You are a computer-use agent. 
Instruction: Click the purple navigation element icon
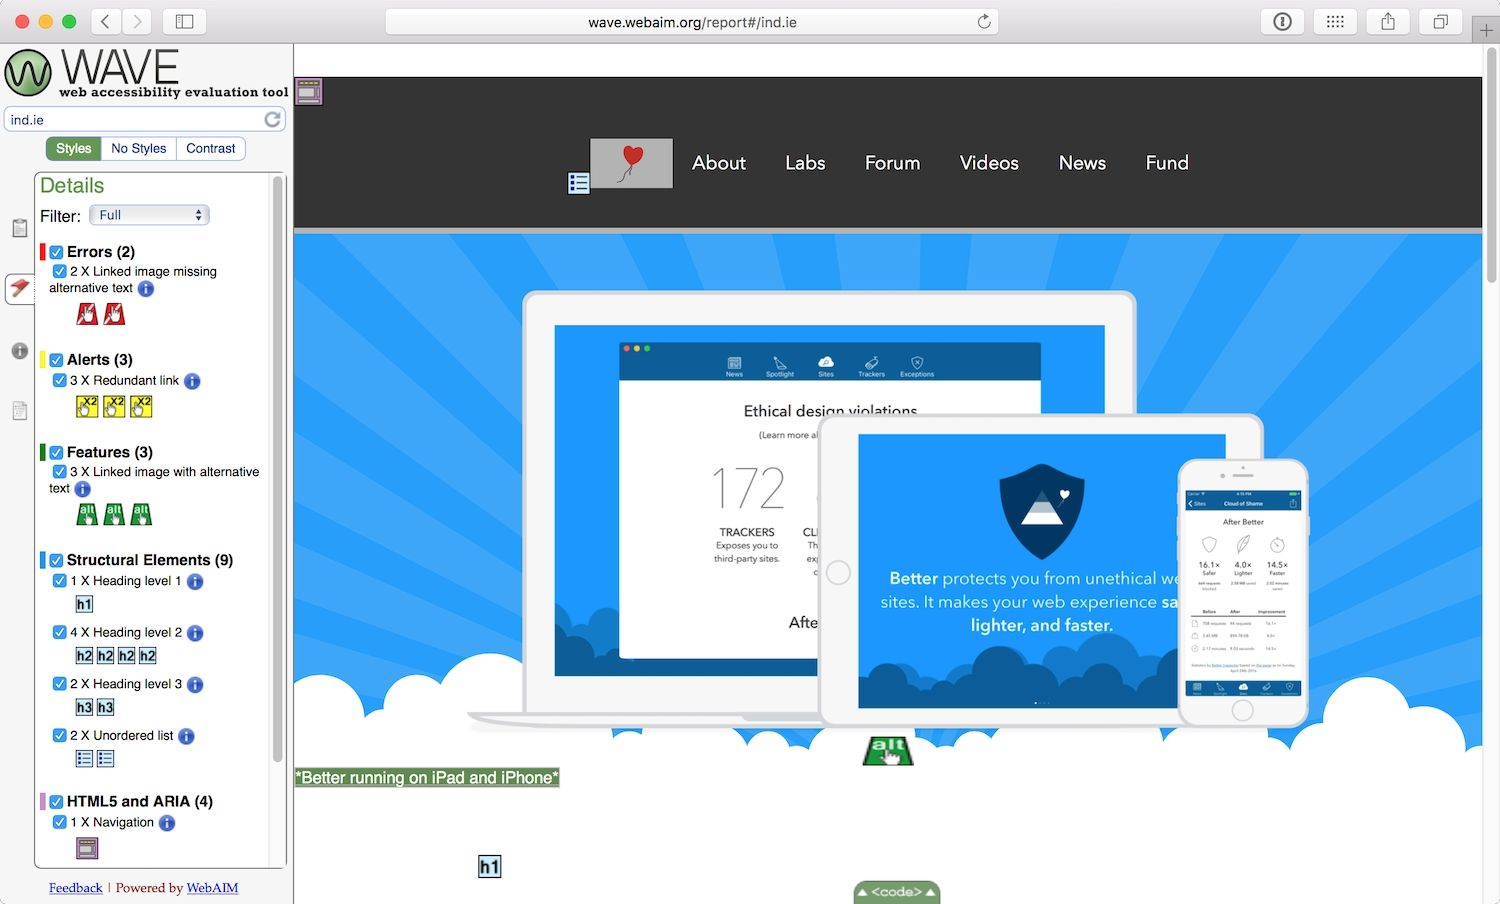point(87,847)
